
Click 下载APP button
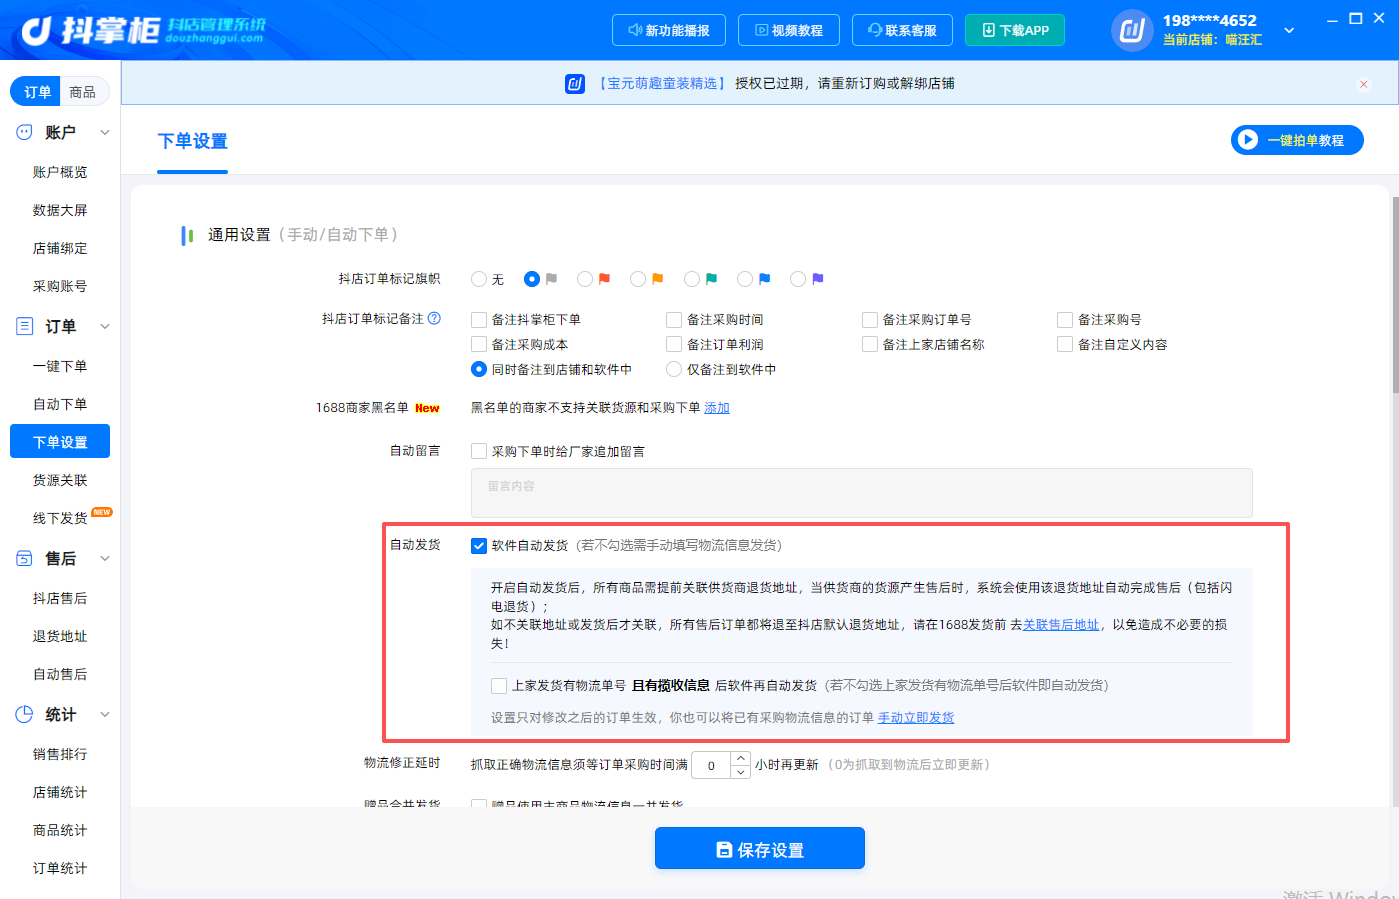[1015, 30]
